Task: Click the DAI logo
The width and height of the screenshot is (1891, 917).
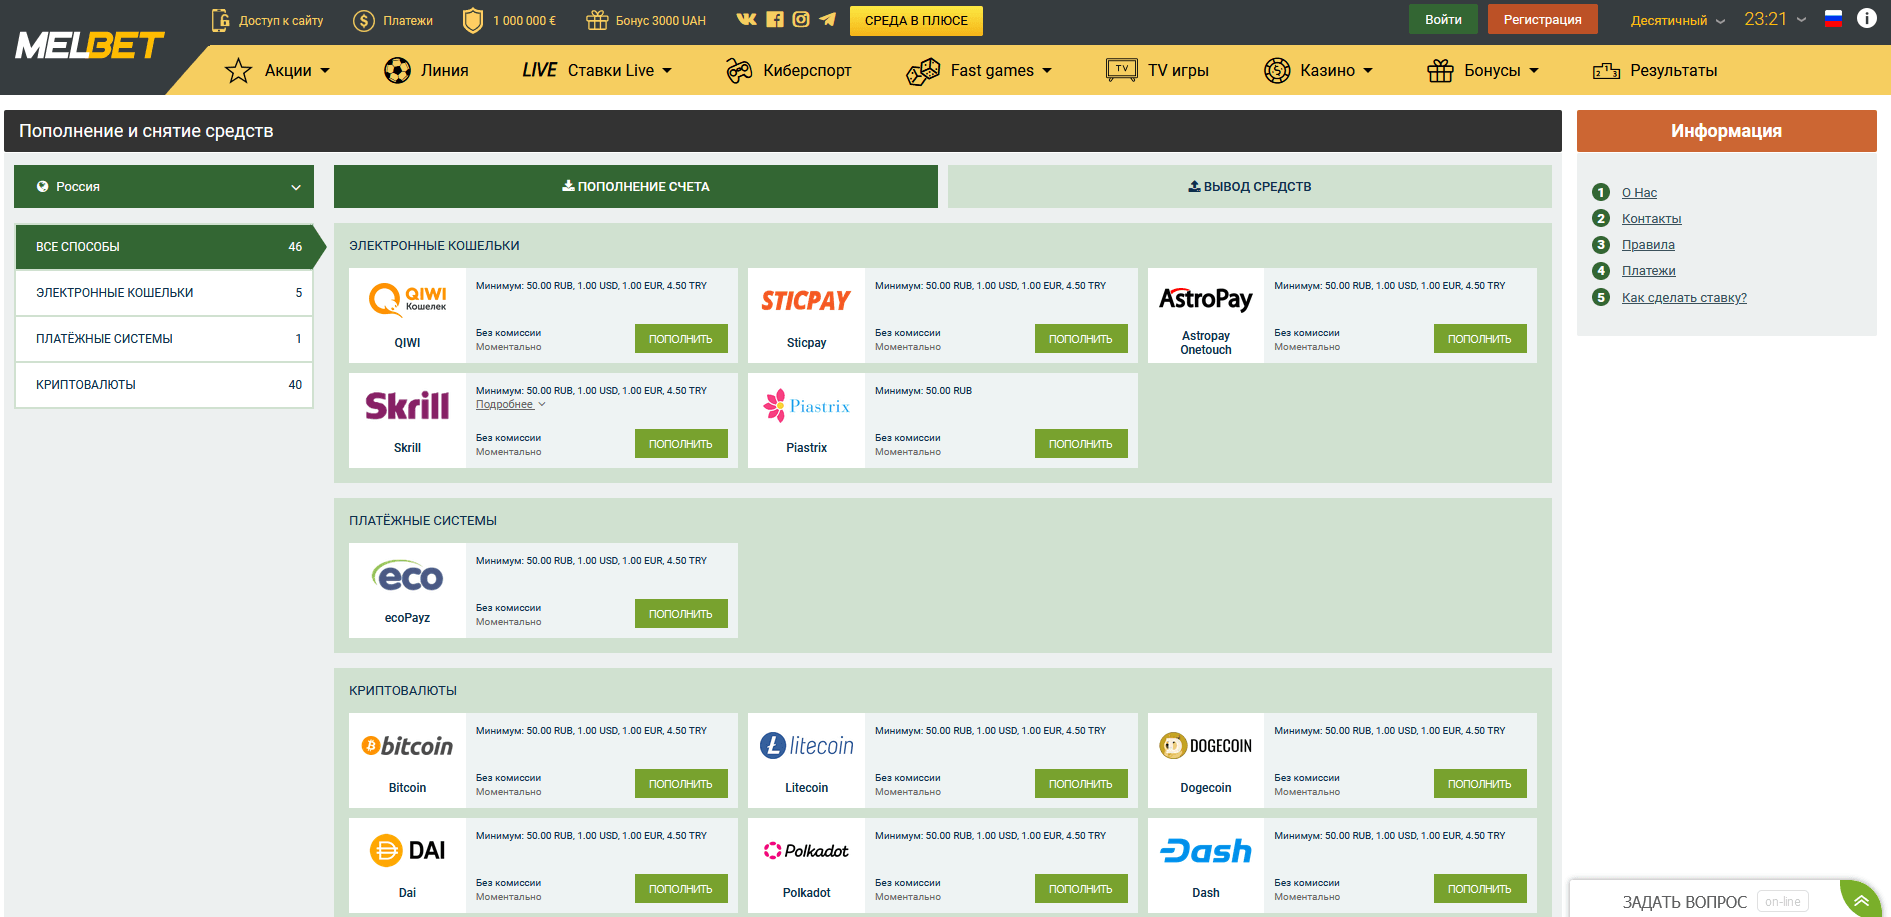Action: pos(407,851)
